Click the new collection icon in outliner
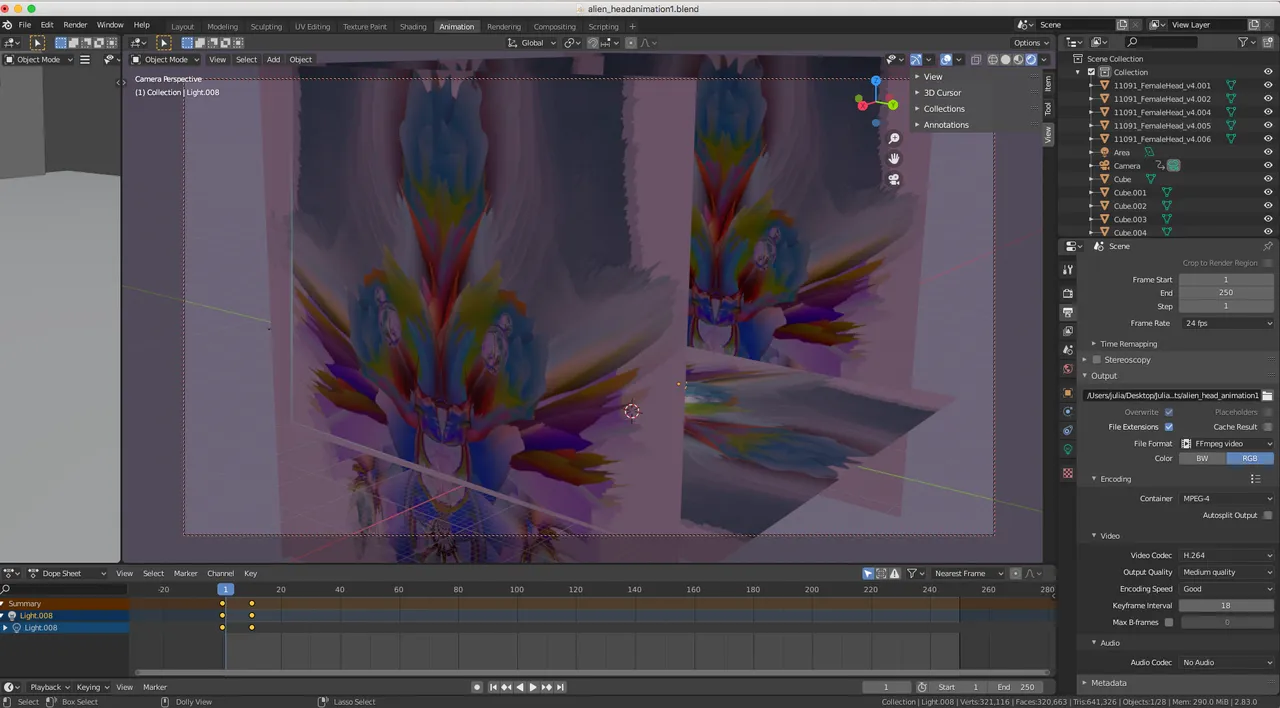This screenshot has height=708, width=1280. 1269,42
